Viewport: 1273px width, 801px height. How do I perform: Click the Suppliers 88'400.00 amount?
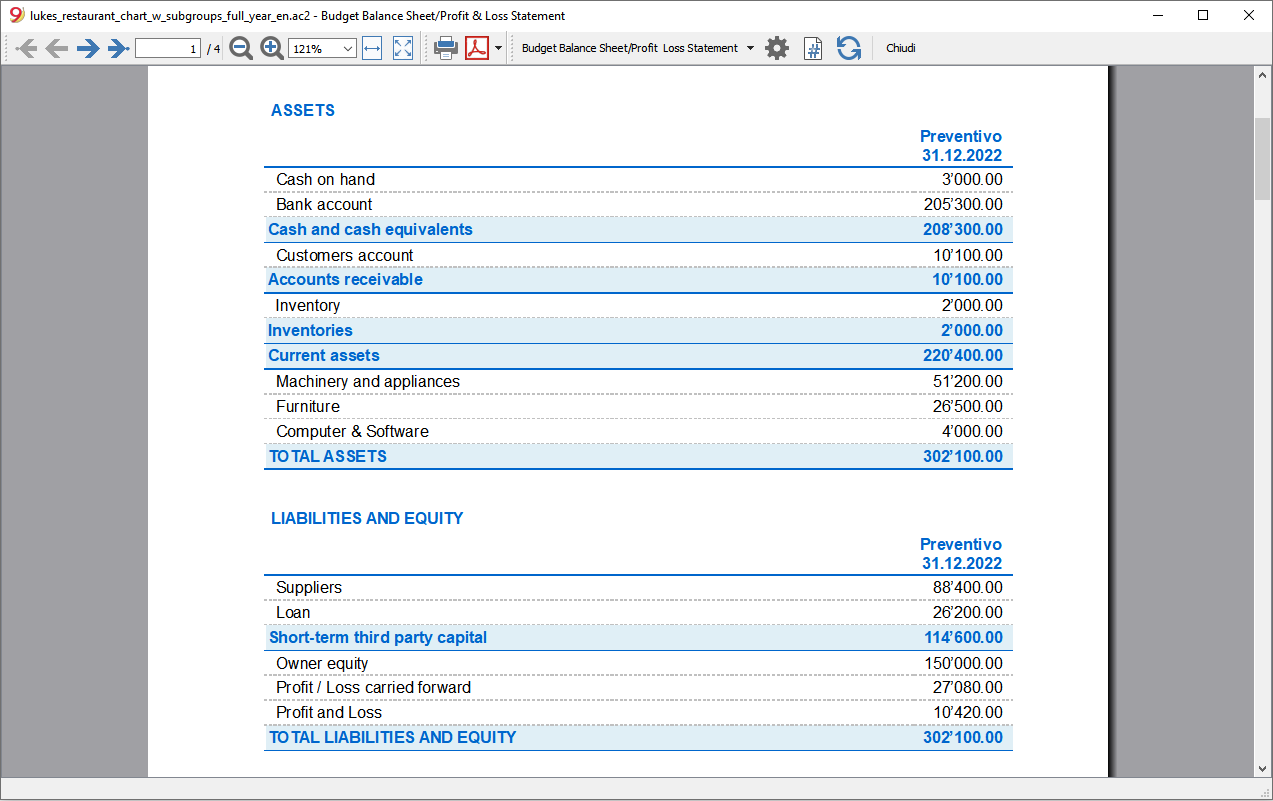pyautogui.click(x=968, y=588)
